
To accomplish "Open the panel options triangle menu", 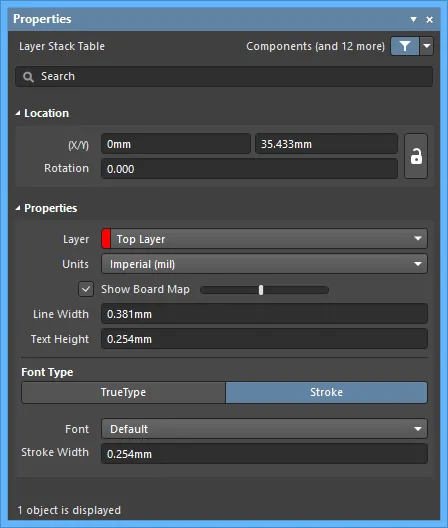I will (413, 20).
